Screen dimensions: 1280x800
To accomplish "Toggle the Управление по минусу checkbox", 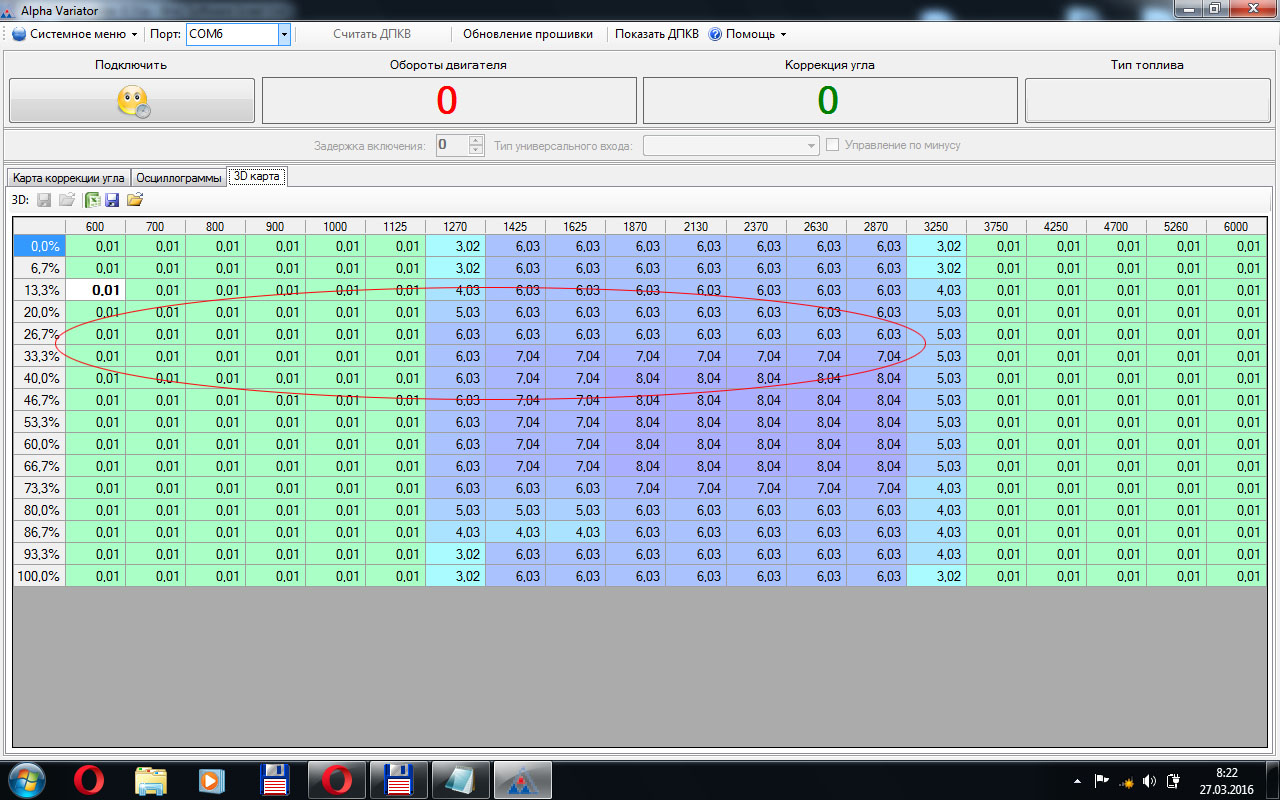I will 834,145.
